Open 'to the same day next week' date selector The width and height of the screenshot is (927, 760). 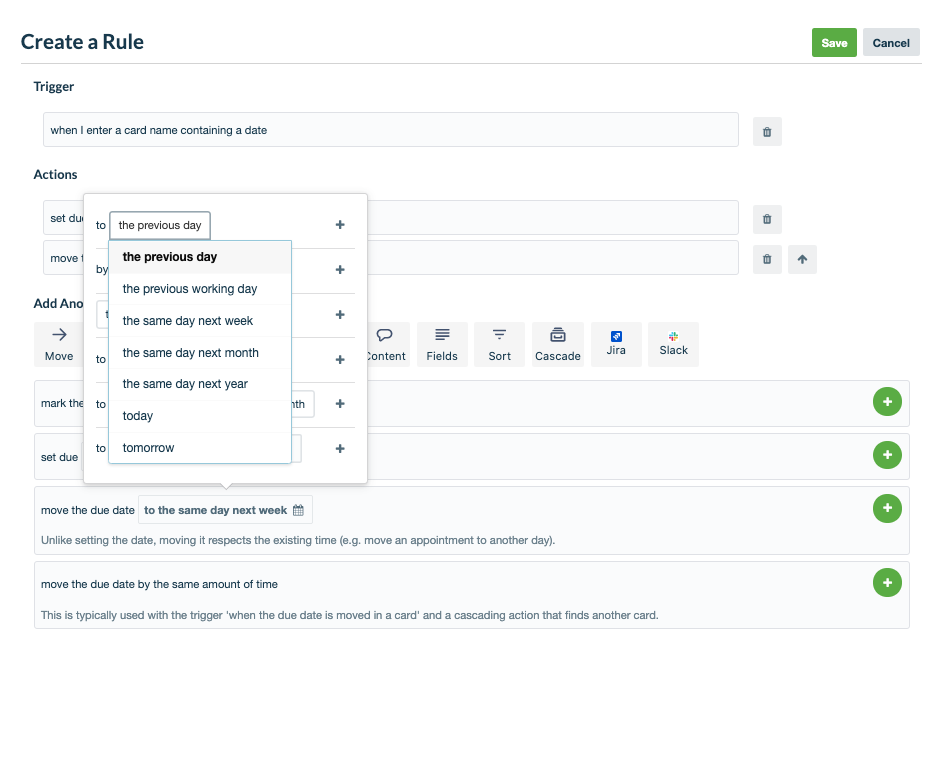(x=225, y=510)
